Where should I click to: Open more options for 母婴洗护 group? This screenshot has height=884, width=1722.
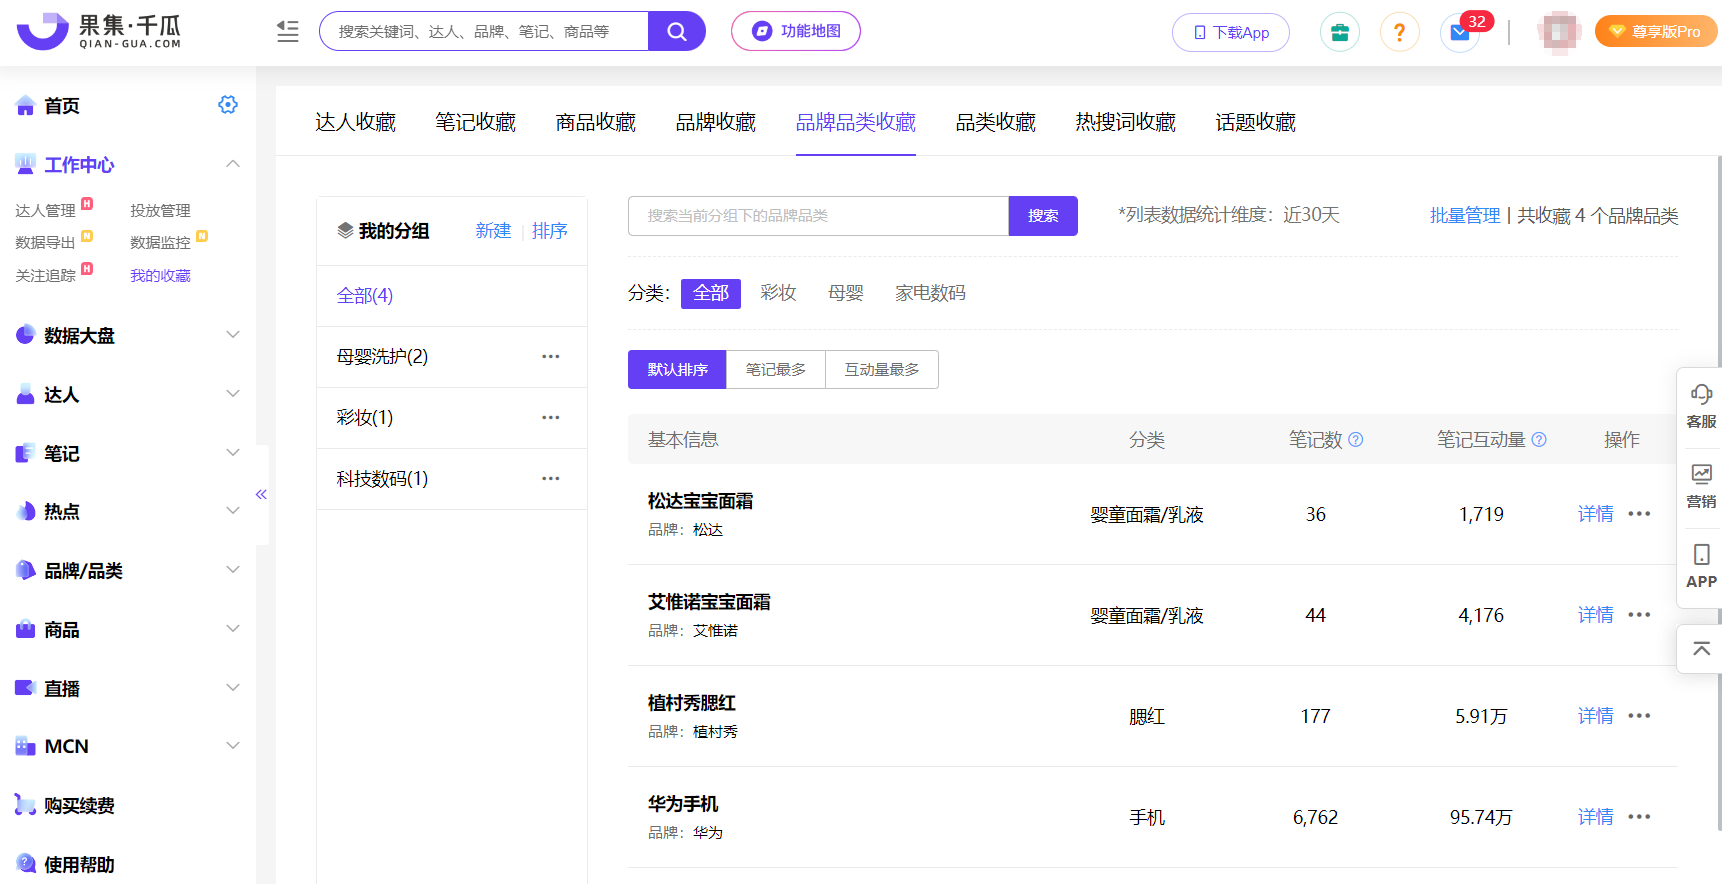coord(551,357)
